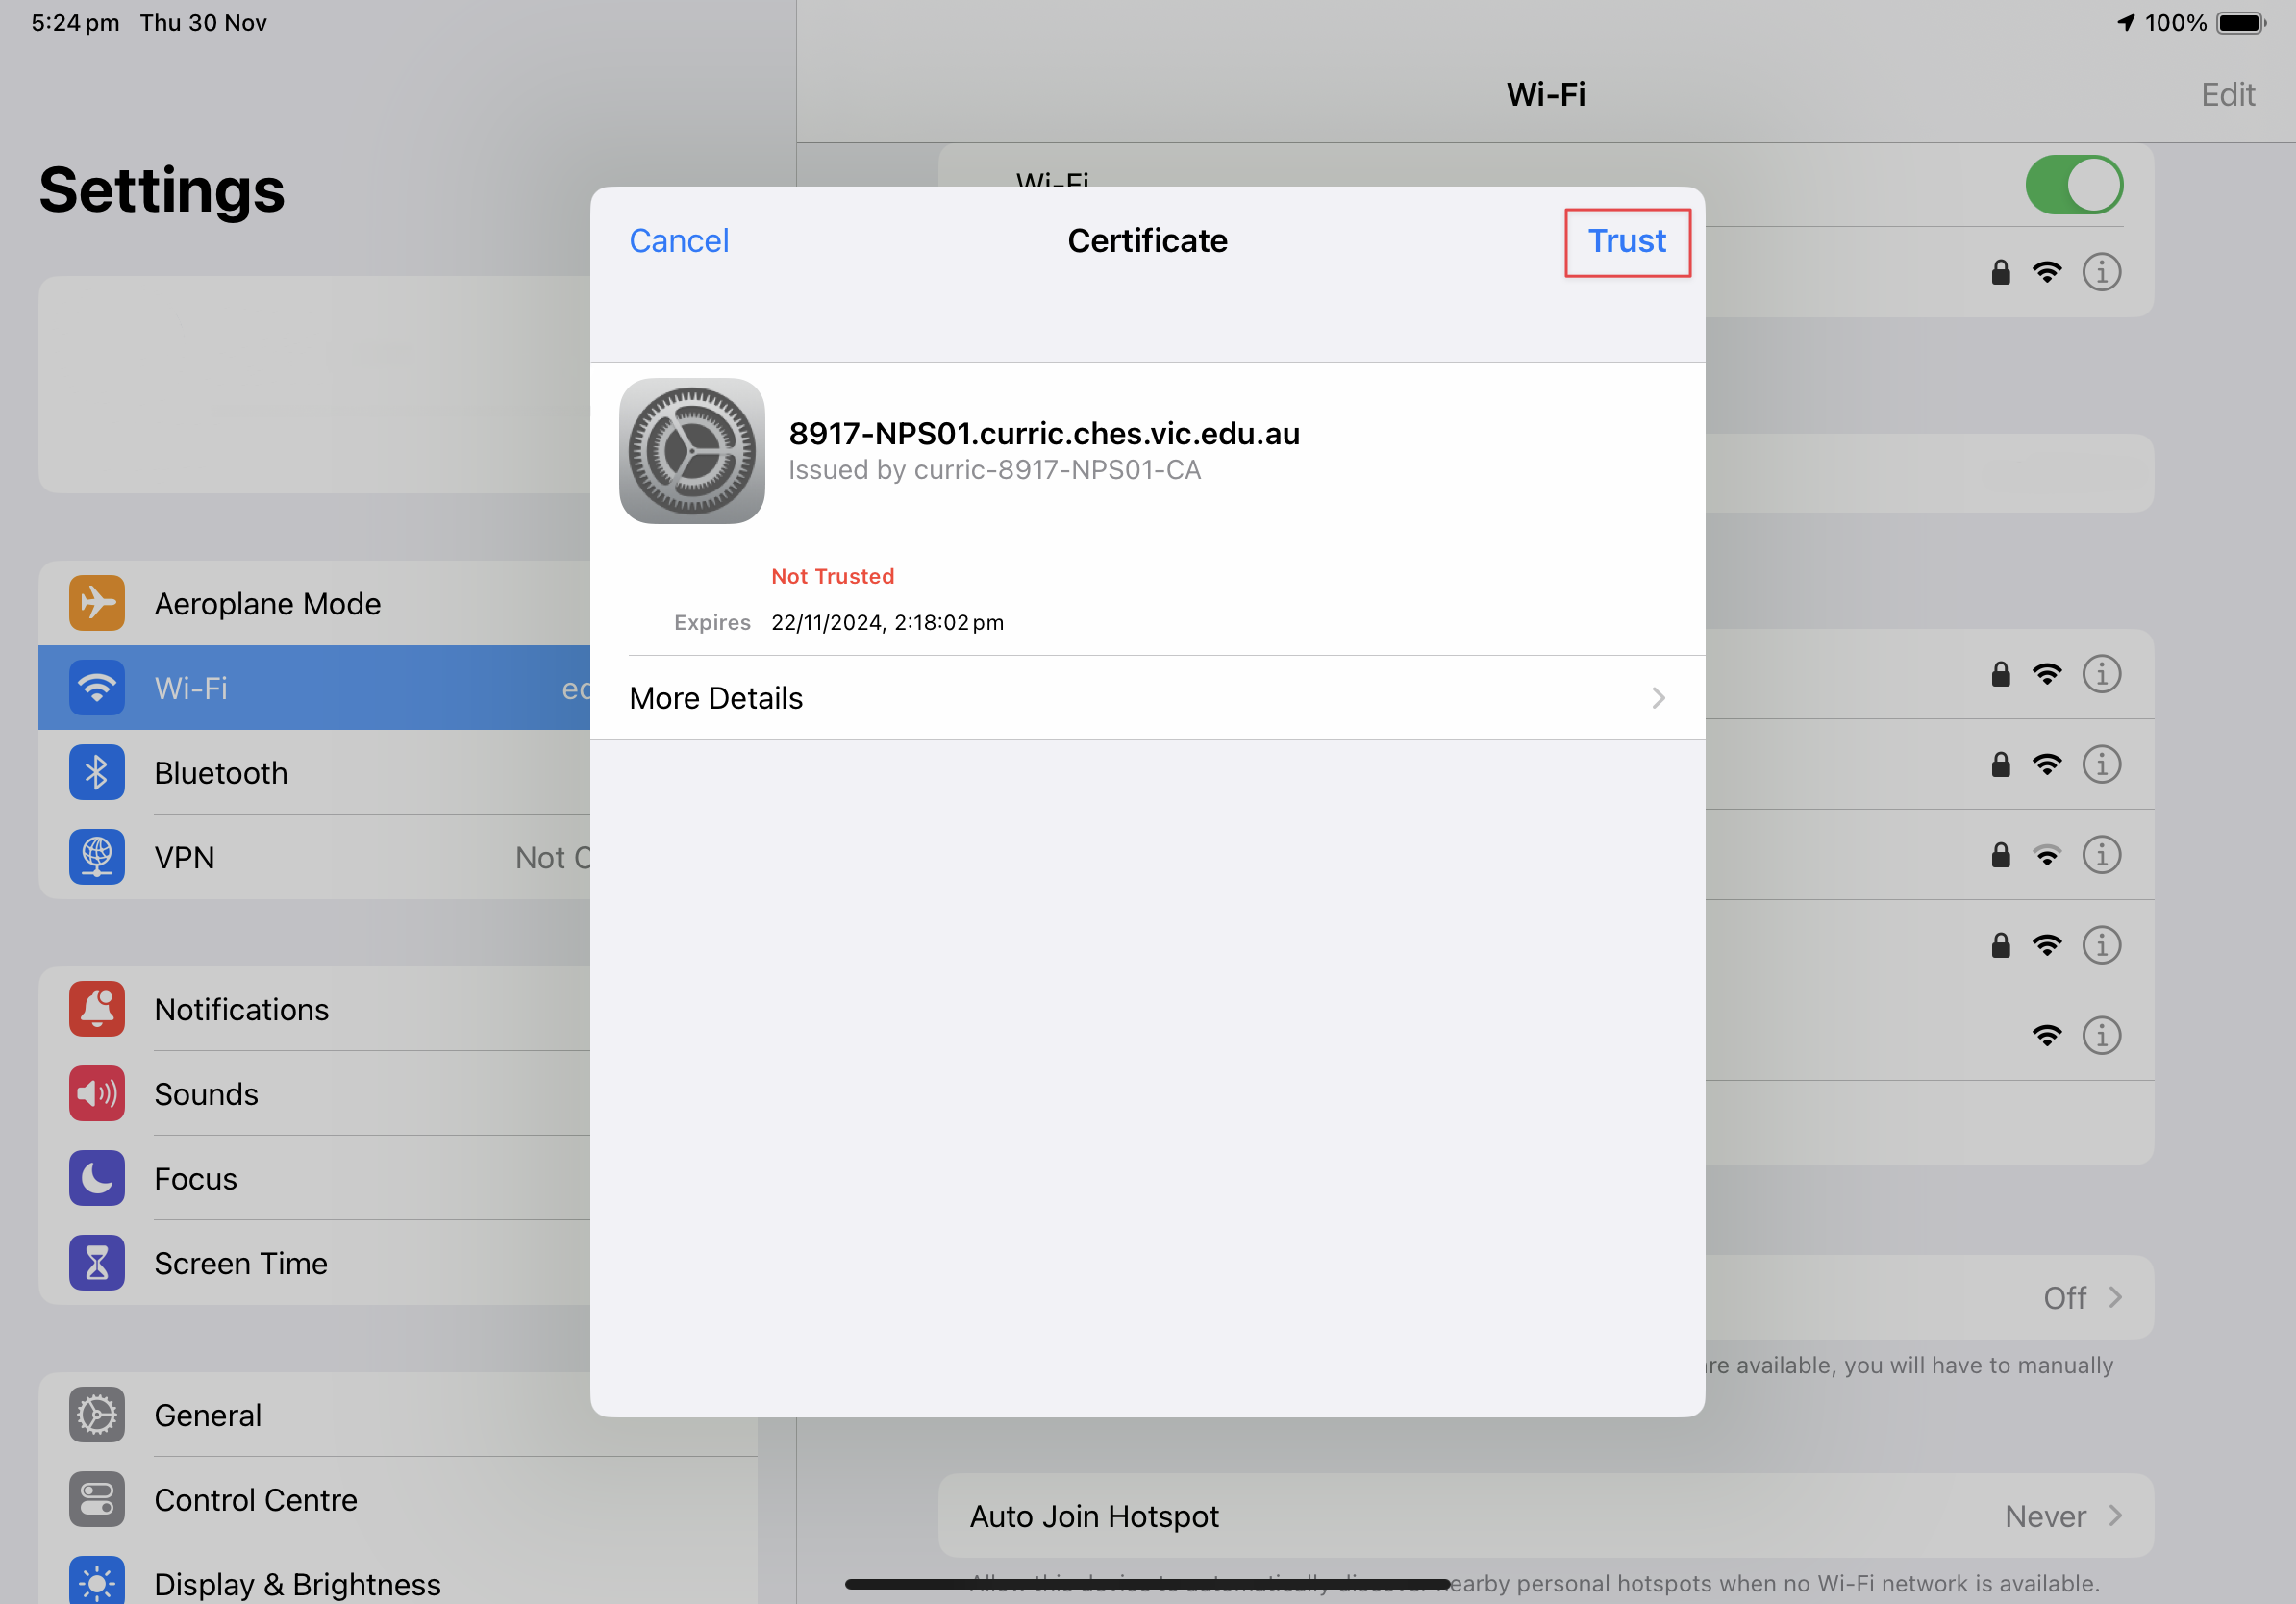Viewport: 2296px width, 1604px height.
Task: Cancel the certificate dialog
Action: point(678,241)
